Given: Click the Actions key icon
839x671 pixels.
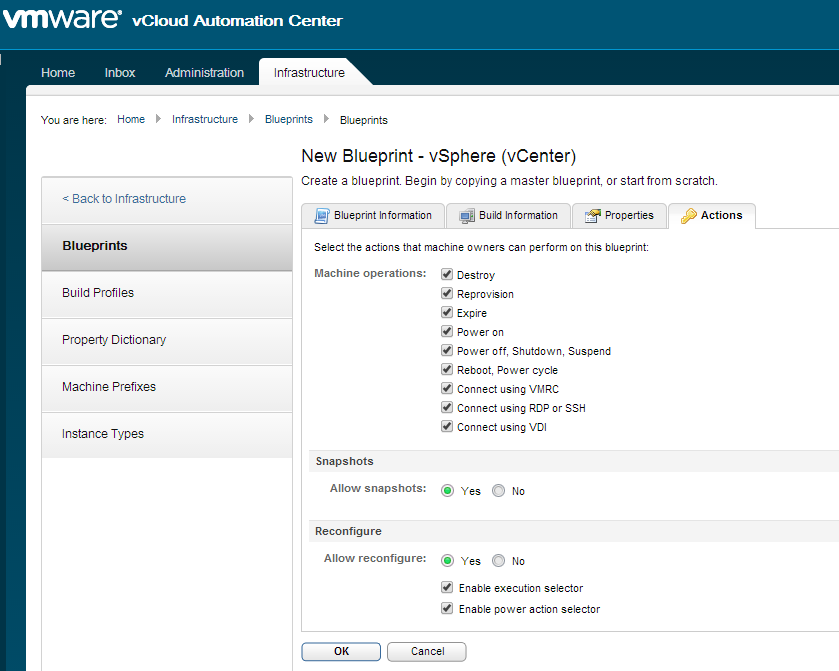Looking at the screenshot, I should 688,215.
